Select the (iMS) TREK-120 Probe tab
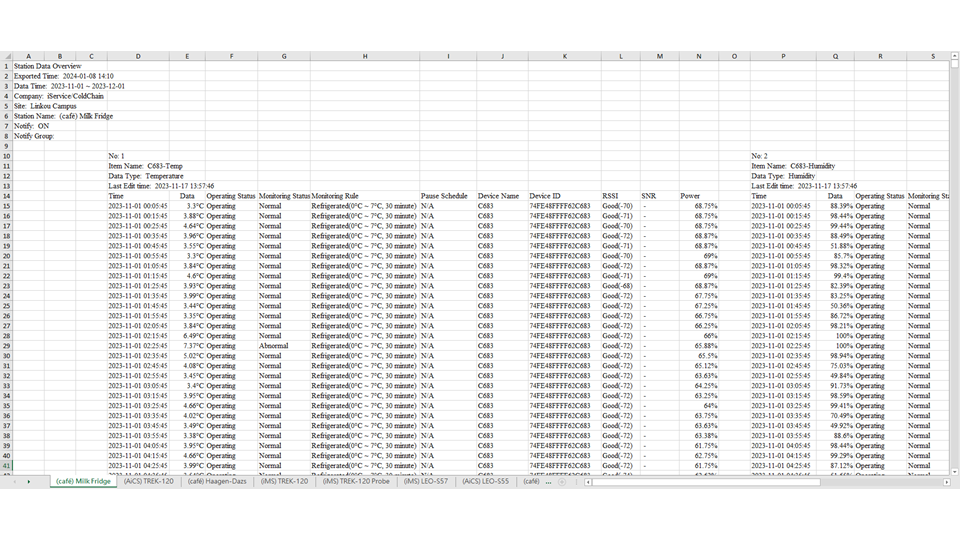 [x=356, y=481]
